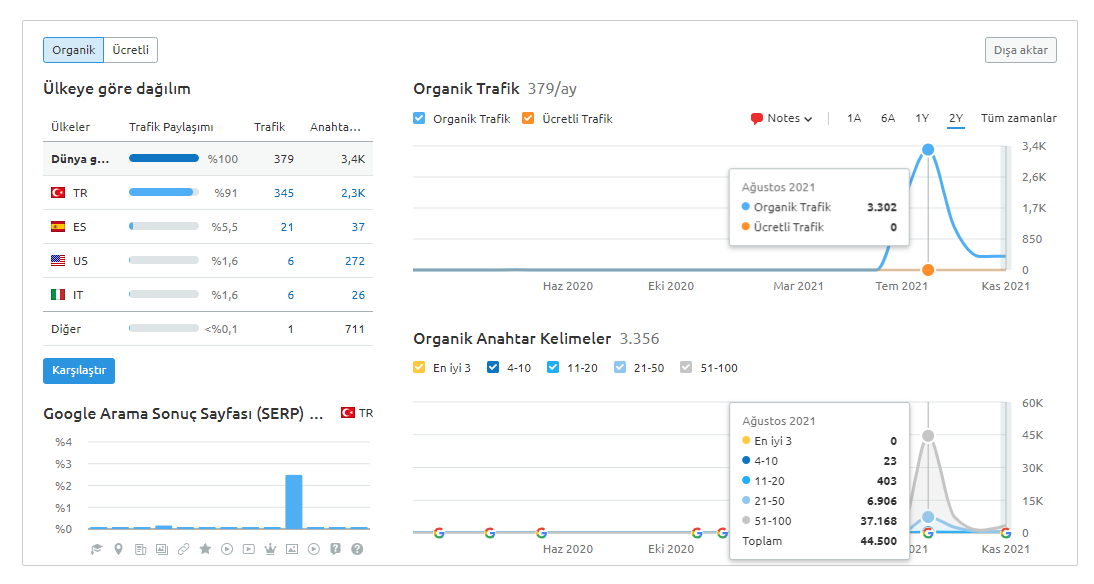
Task: Click the ES traffic share bar
Action: click(164, 226)
